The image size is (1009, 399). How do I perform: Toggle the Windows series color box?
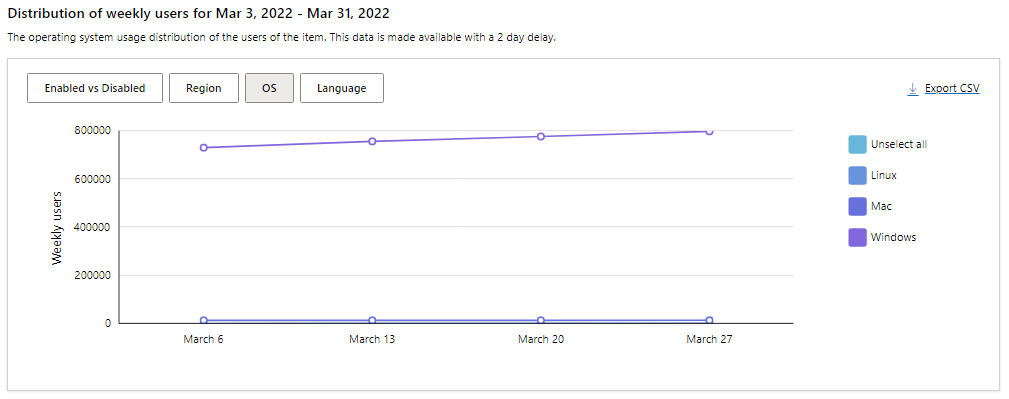[857, 237]
